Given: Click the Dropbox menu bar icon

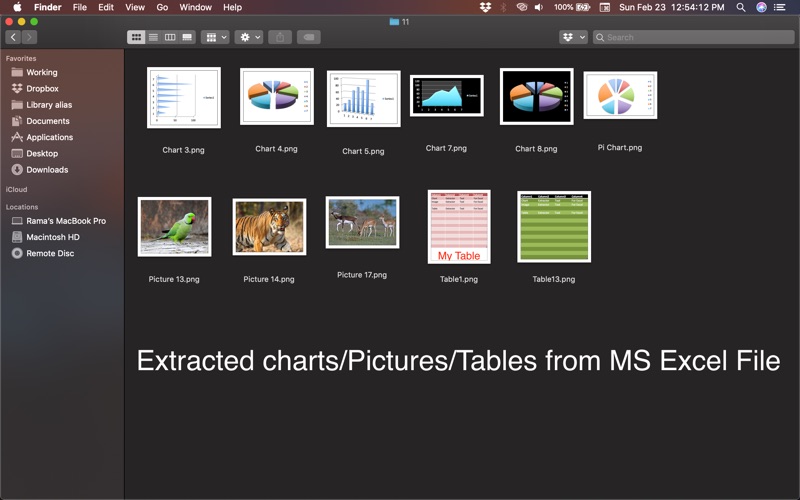Looking at the screenshot, I should coord(485,7).
